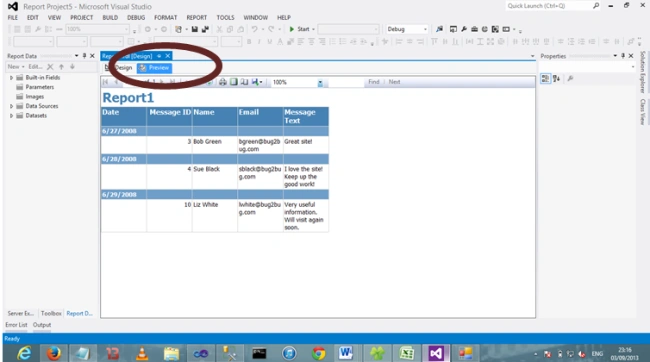650x362 pixels.
Task: Click the Print icon in the preview toolbar
Action: click(223, 82)
